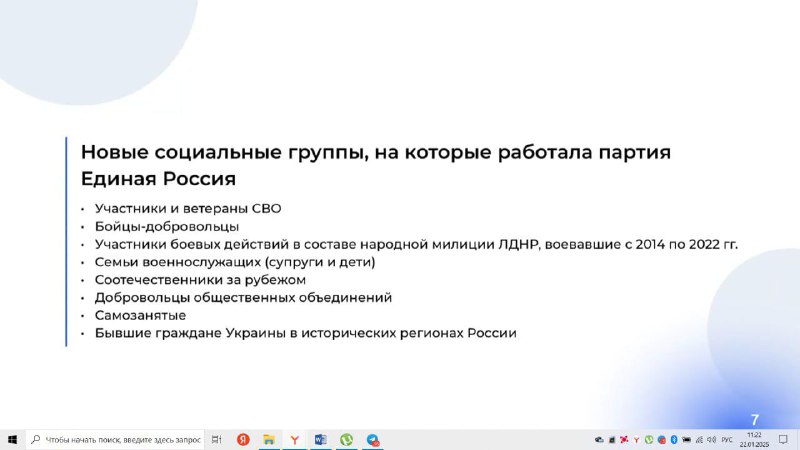Select bullet 'Бойцы-добровольцы'
This screenshot has height=450, width=800.
pos(166,226)
